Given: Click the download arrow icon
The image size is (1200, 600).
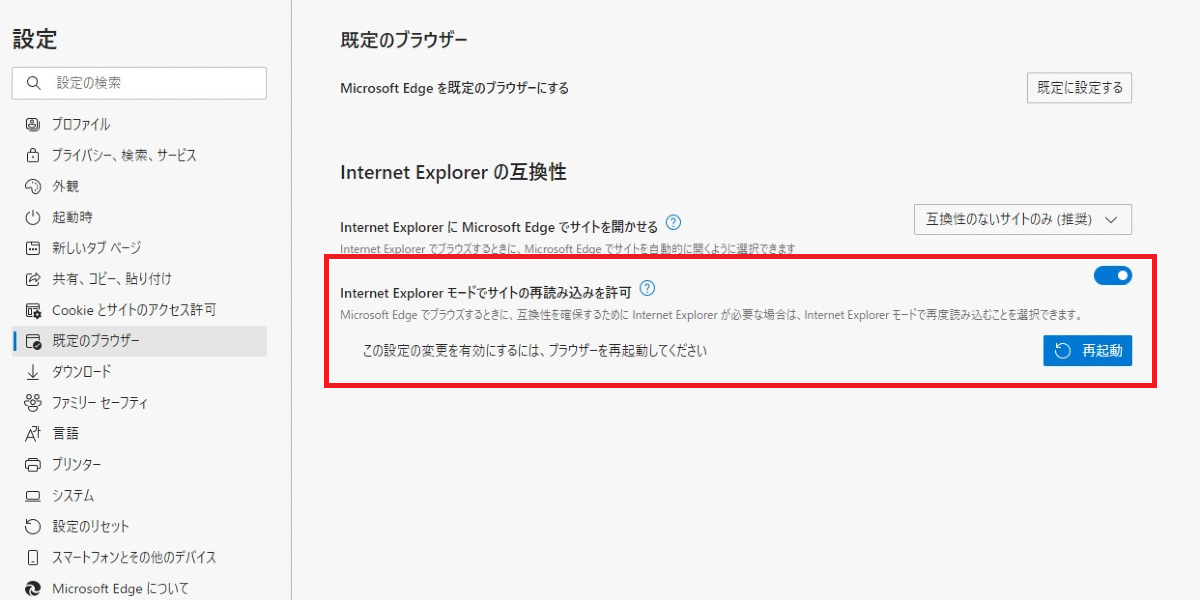Looking at the screenshot, I should pos(33,372).
